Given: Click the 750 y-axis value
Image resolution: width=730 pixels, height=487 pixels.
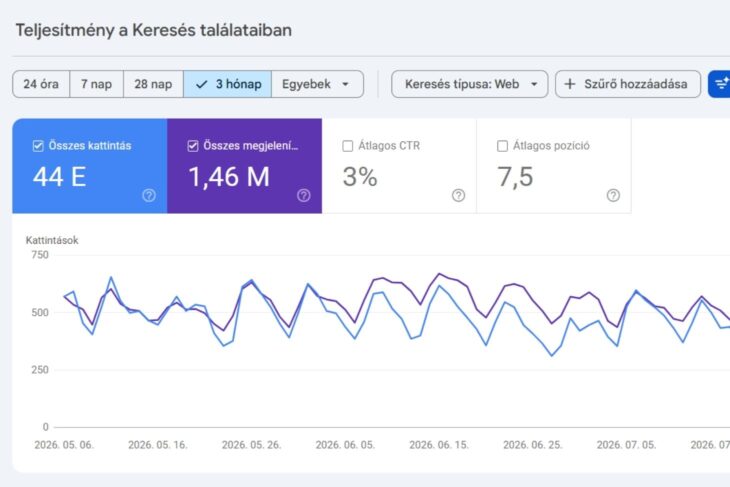Looking at the screenshot, I should click(40, 255).
